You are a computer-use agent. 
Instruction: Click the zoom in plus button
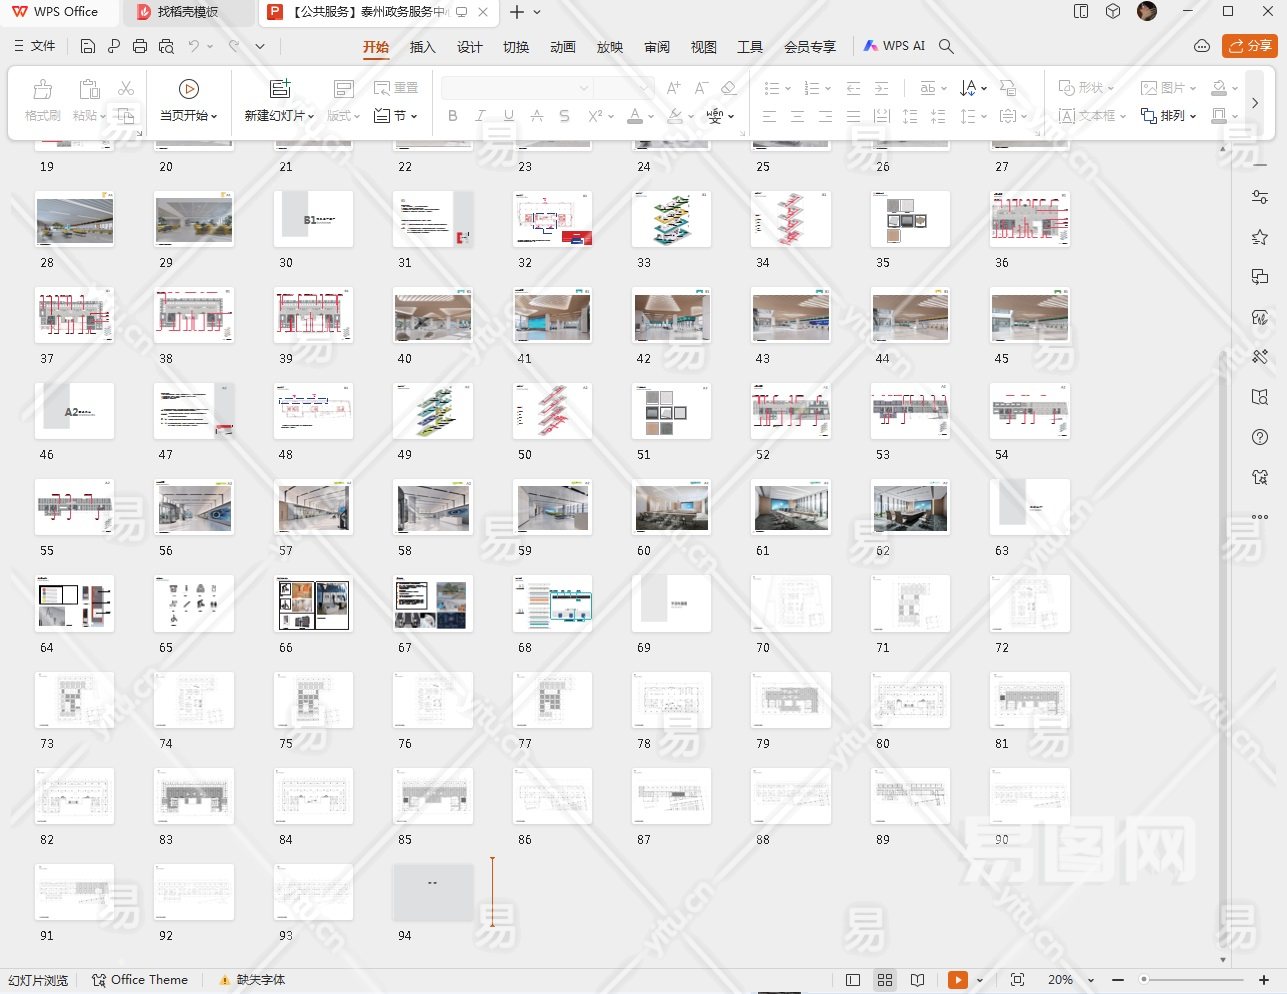point(1264,980)
